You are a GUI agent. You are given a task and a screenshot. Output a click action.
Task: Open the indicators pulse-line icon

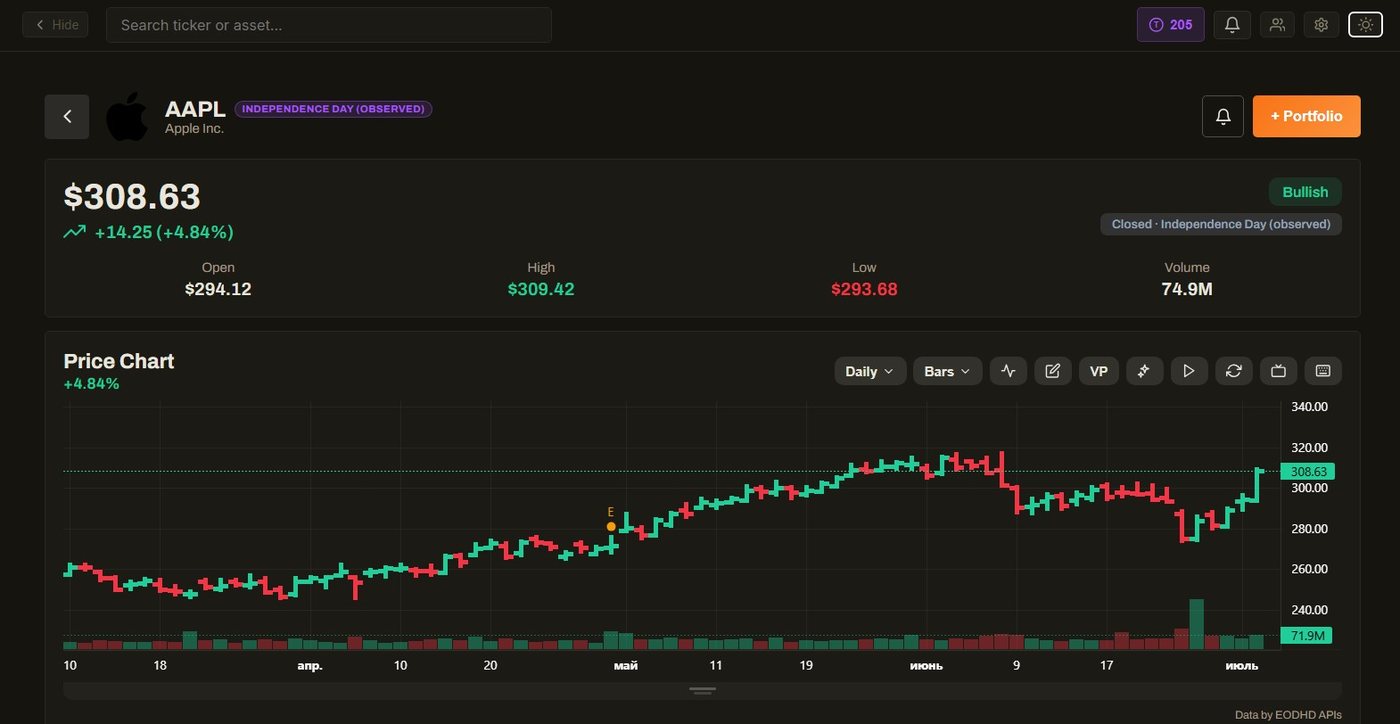click(x=1008, y=371)
